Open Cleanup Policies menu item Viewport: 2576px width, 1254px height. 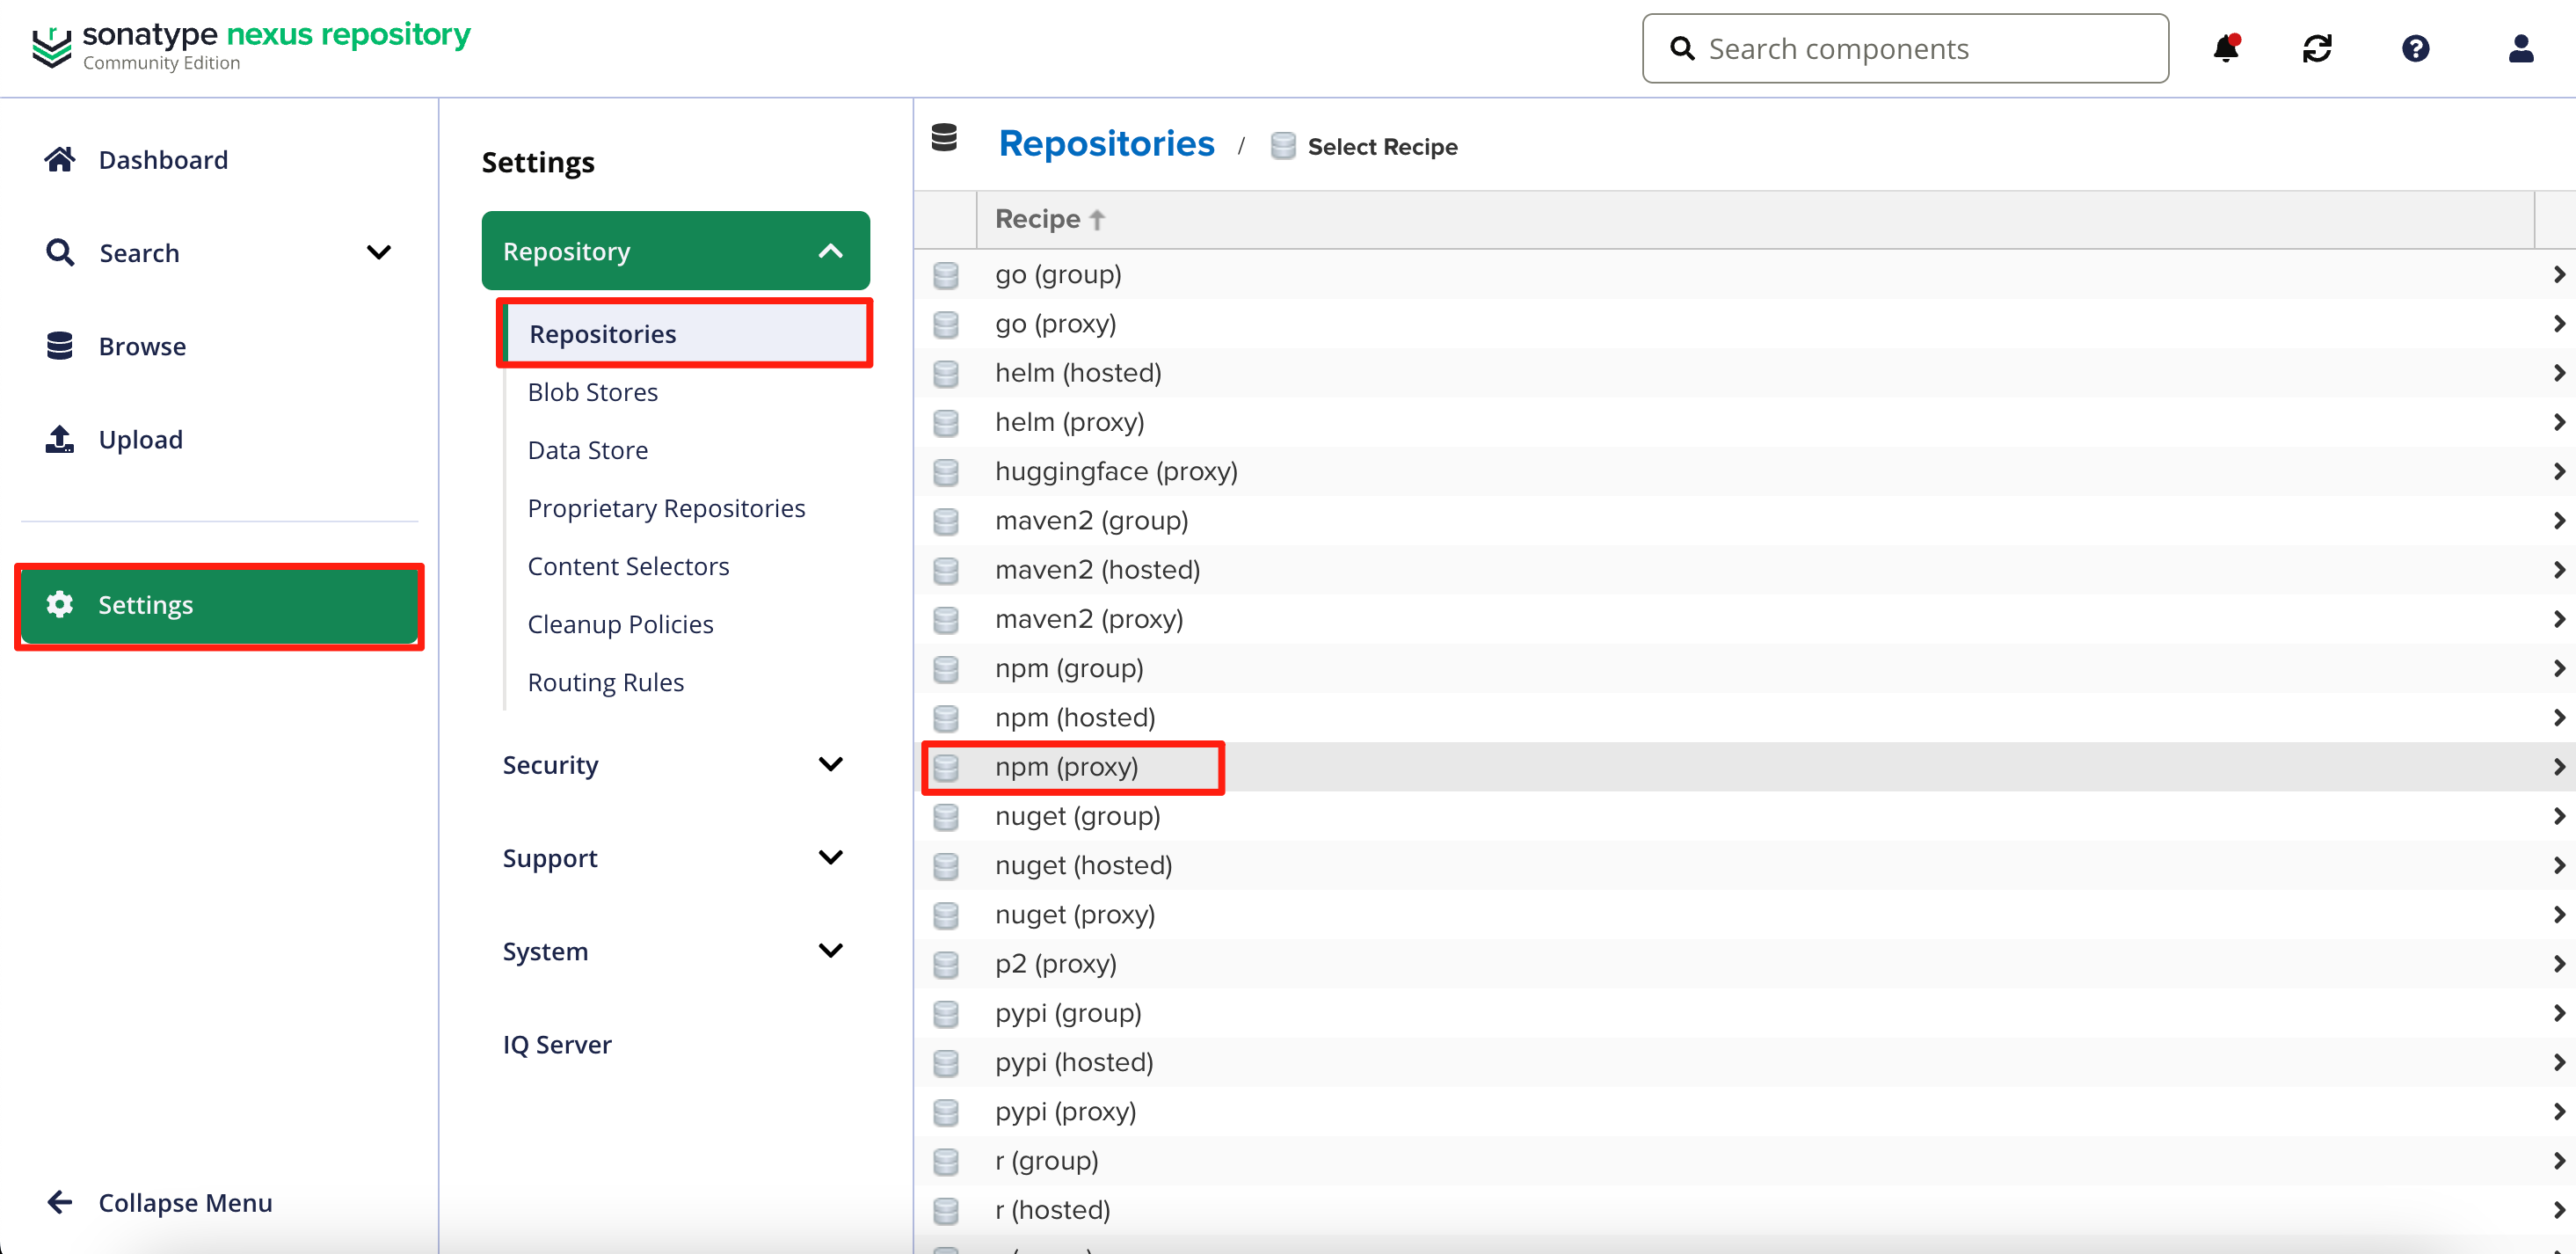[620, 624]
